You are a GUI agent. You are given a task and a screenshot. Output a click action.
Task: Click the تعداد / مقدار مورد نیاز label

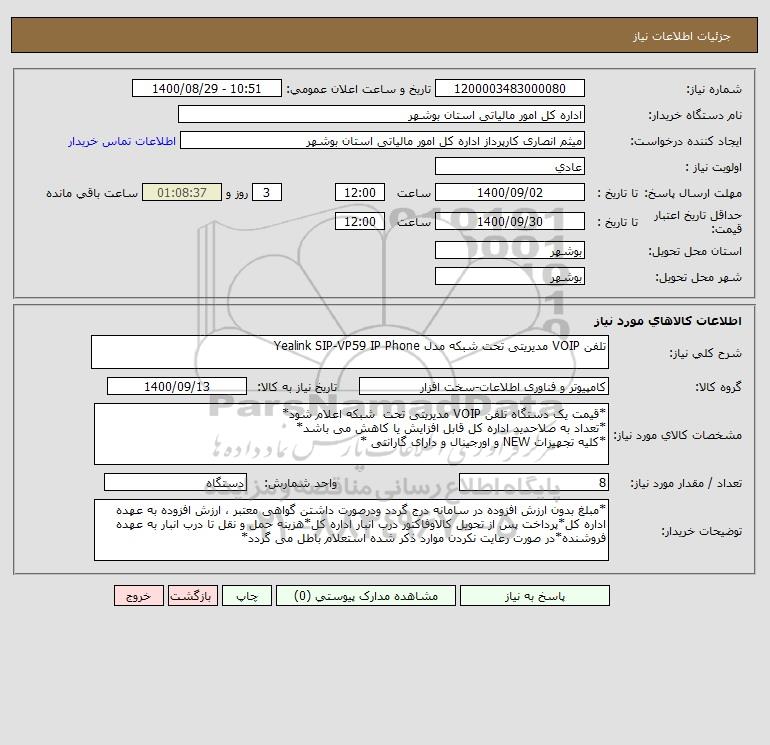pyautogui.click(x=686, y=483)
